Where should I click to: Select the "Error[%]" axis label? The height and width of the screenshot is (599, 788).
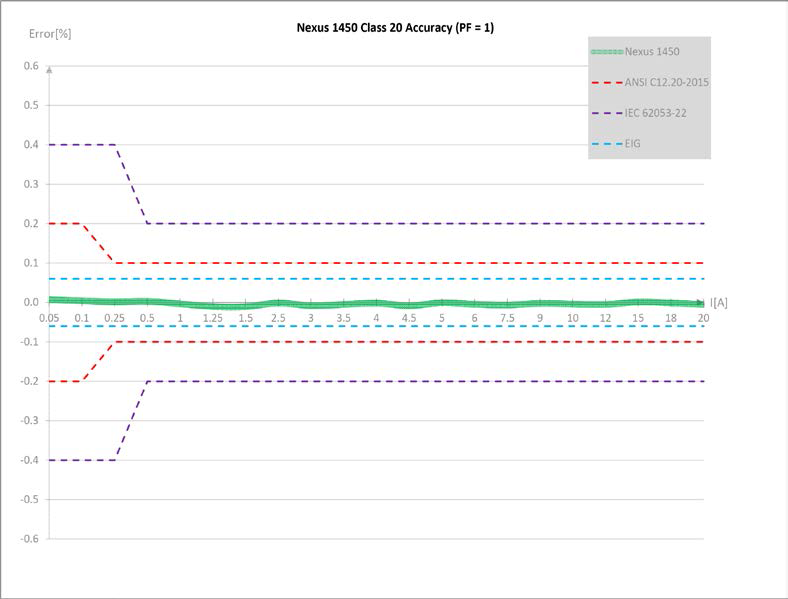50,34
